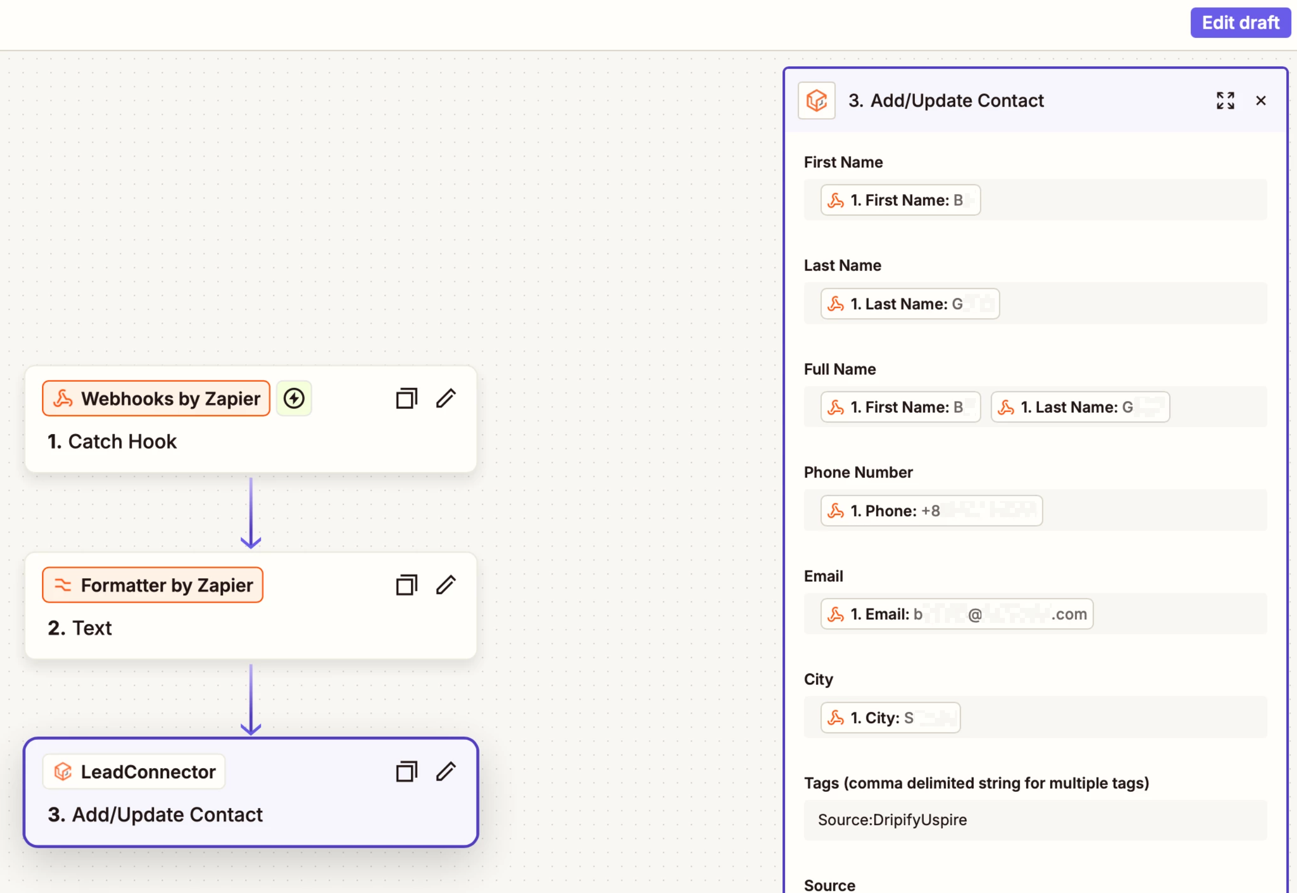Image resolution: width=1297 pixels, height=893 pixels.
Task: Click the Tags input field
Action: [x=1035, y=820]
